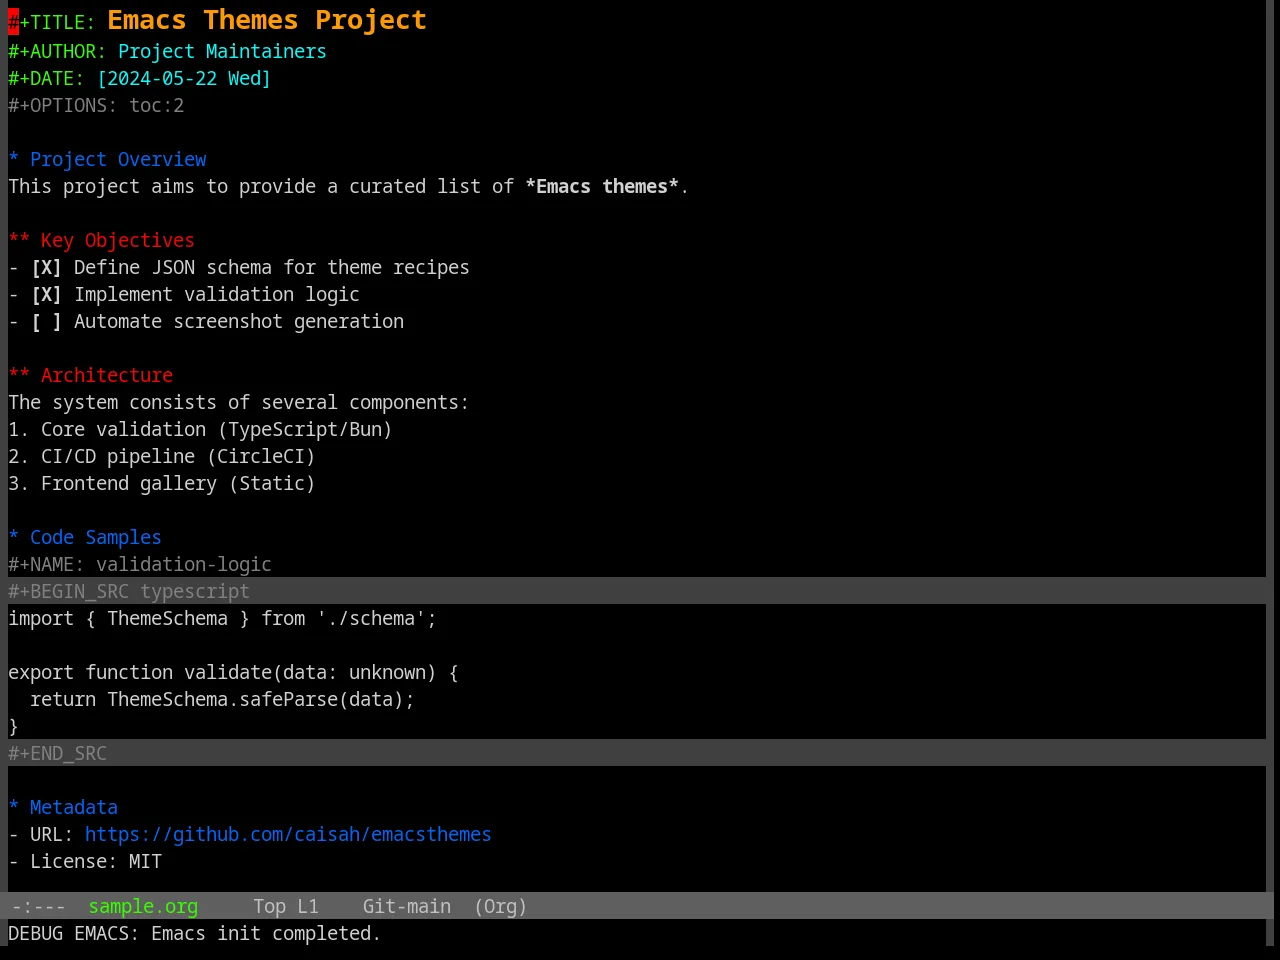Click the 'Top L1' position indicator
This screenshot has height=960, width=1280.
tap(286, 906)
